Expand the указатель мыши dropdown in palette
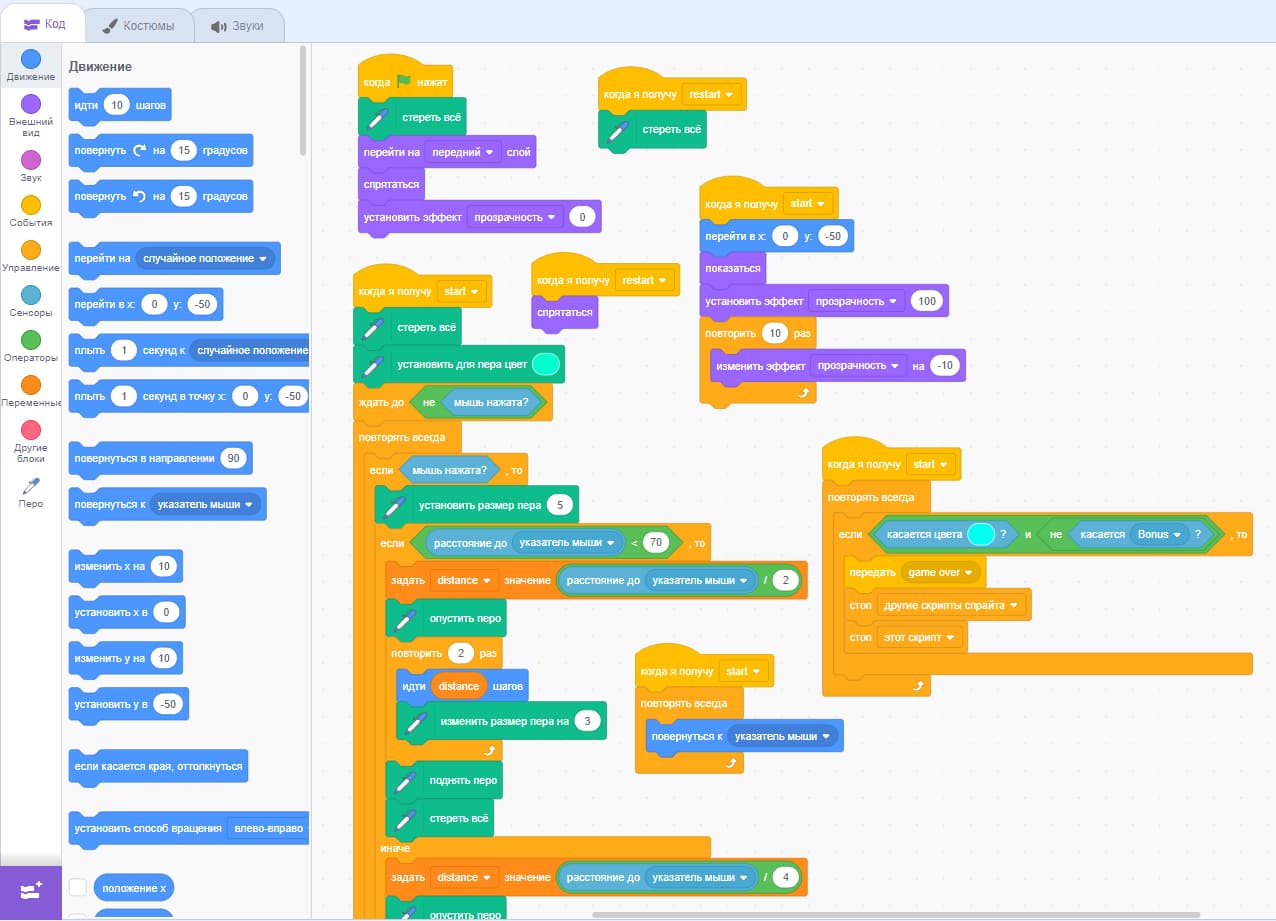The width and height of the screenshot is (1276, 921). (x=208, y=505)
